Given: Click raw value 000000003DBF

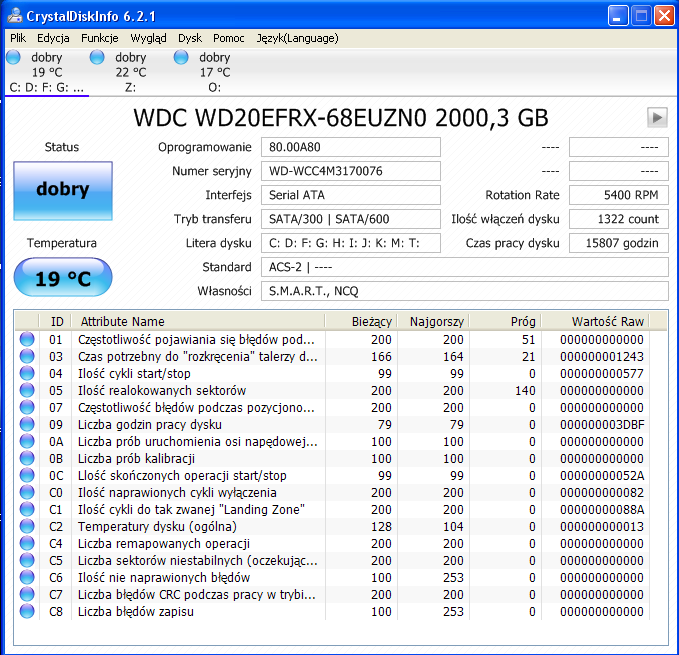Looking at the screenshot, I should pos(602,425).
